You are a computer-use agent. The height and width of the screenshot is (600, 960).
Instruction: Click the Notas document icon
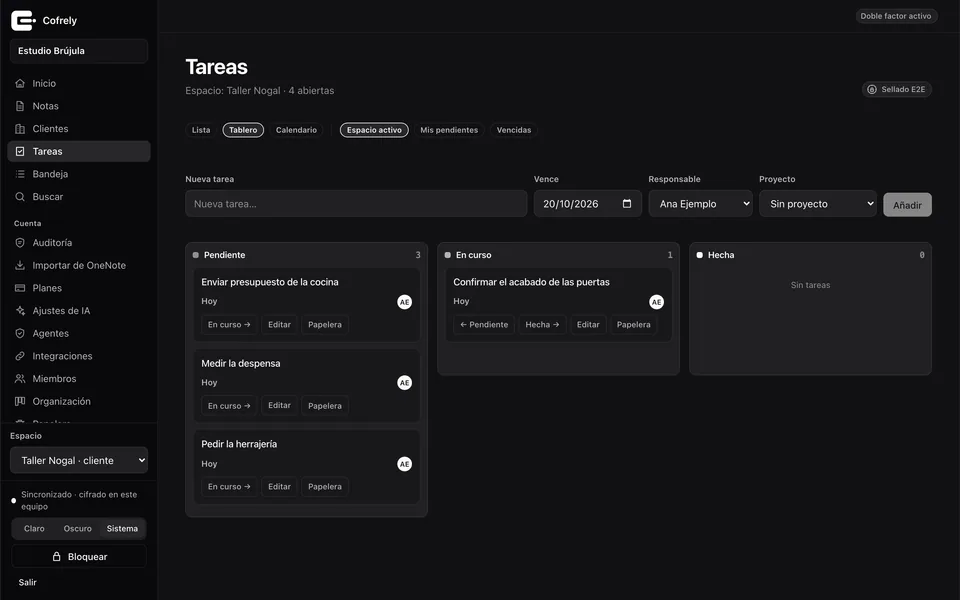coord(20,106)
